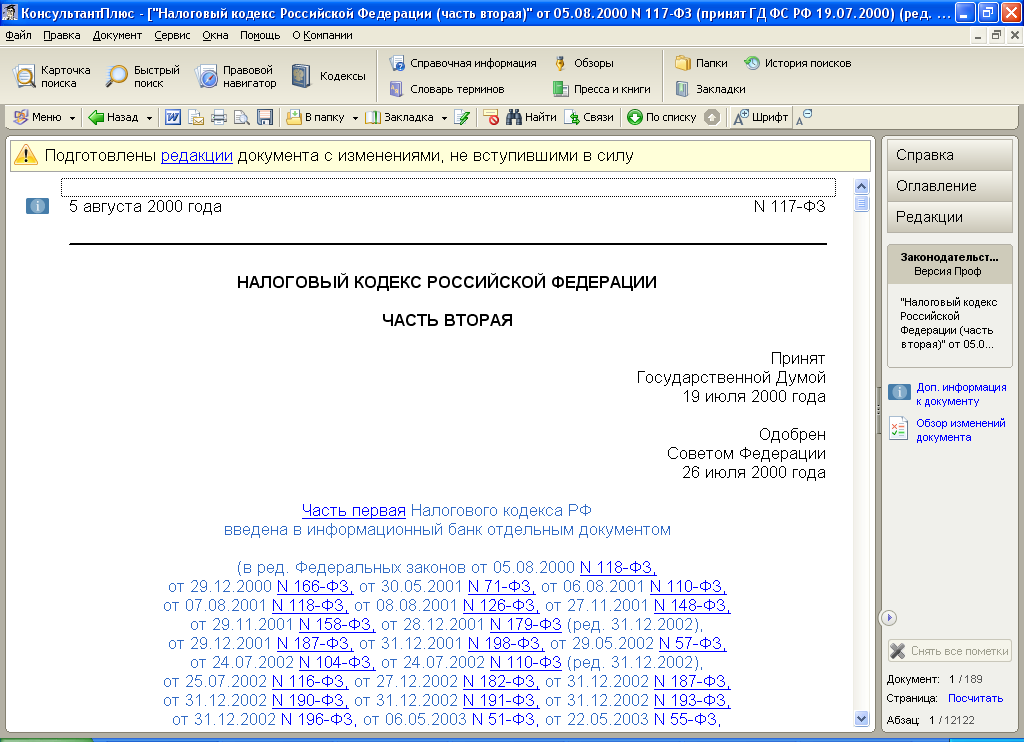Open Обзор изменений документа link
The image size is (1024, 742).
961,430
